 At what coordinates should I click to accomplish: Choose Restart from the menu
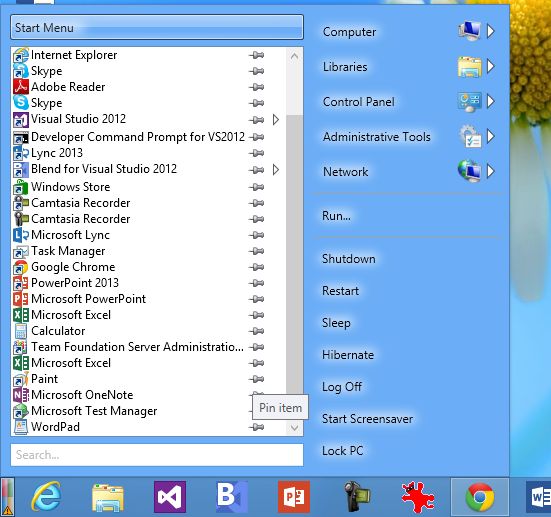point(340,291)
